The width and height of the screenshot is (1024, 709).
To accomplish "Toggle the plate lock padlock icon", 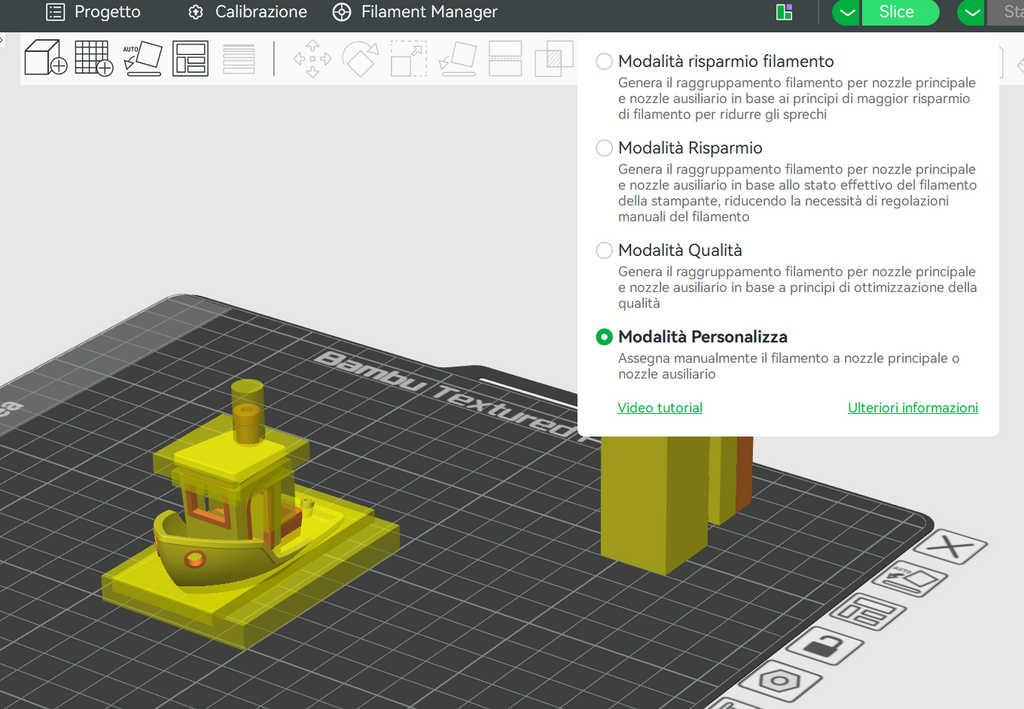I will point(825,646).
